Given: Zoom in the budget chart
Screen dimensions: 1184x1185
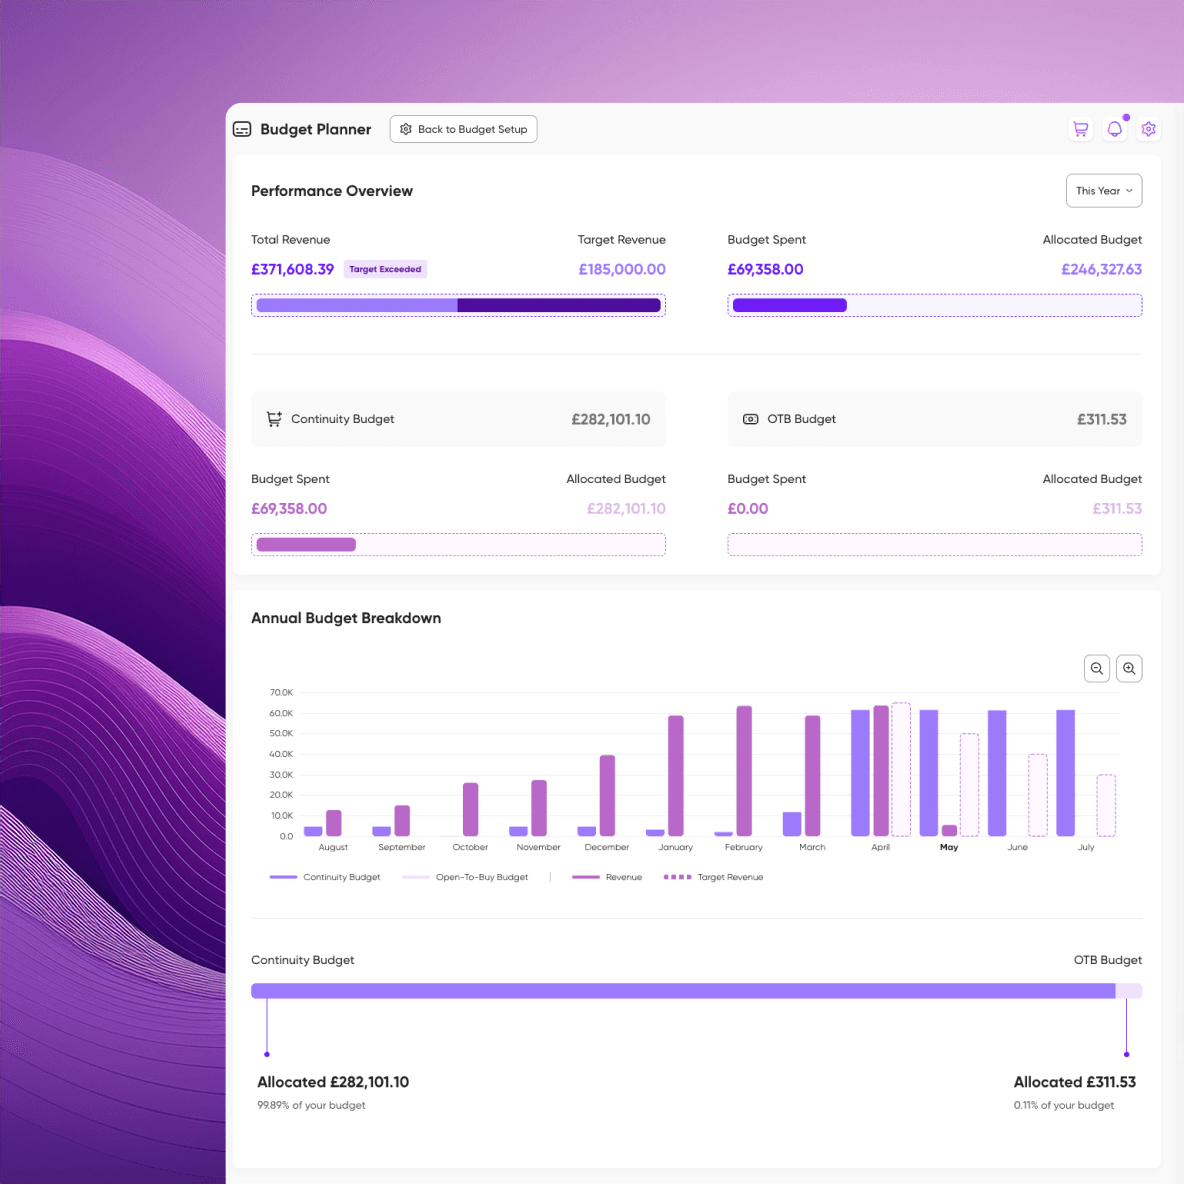Looking at the screenshot, I should [1129, 668].
